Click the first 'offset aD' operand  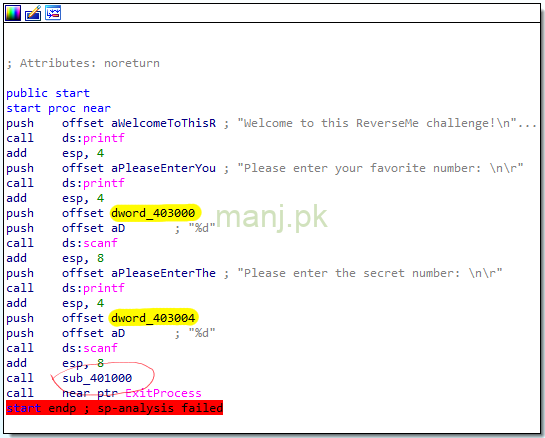pyautogui.click(x=93, y=228)
